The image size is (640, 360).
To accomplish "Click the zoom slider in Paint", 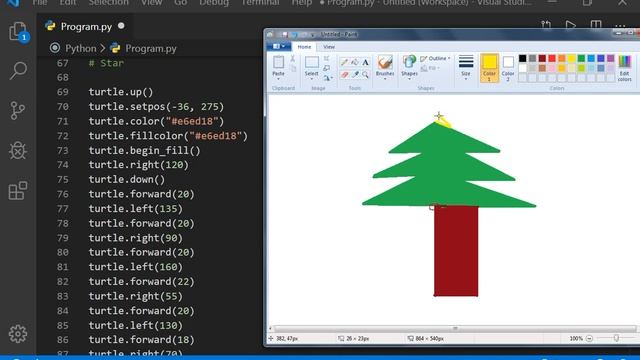I will click(616, 338).
